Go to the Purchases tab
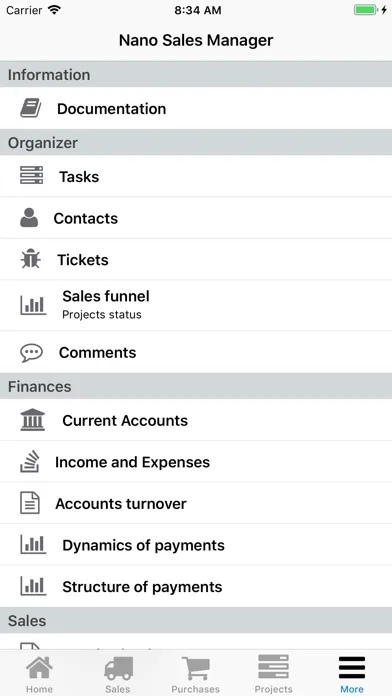392x696 pixels. [x=195, y=674]
